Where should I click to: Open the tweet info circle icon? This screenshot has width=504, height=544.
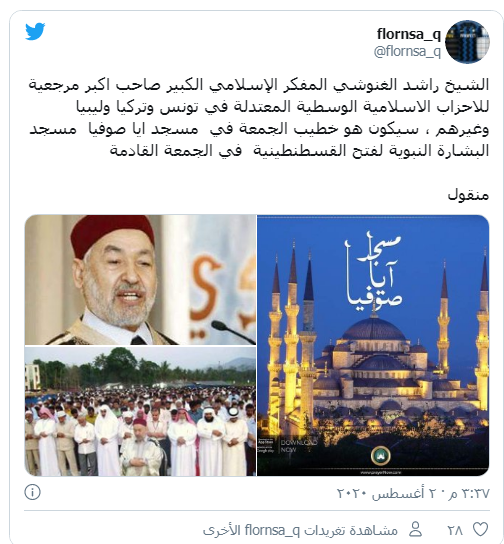33,492
